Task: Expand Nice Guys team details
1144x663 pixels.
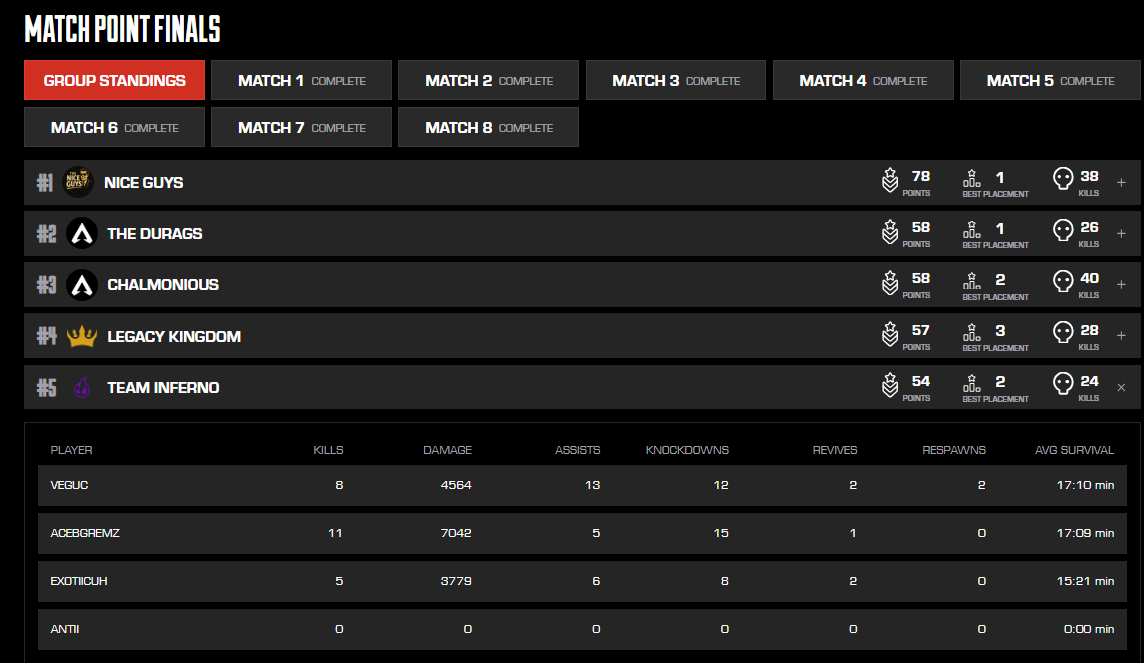Action: pos(1121,182)
